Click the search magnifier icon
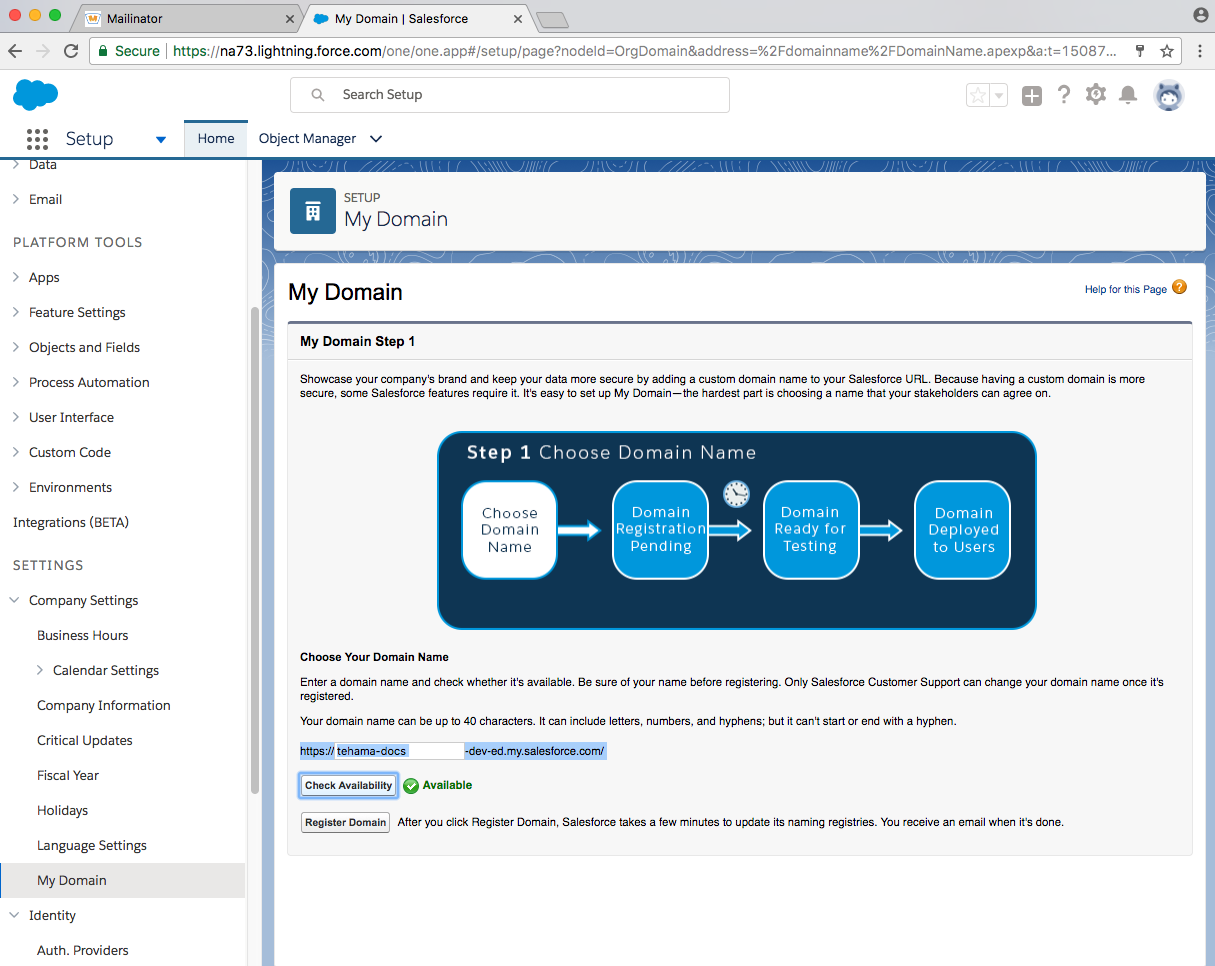Viewport: 1215px width, 966px height. click(x=318, y=95)
